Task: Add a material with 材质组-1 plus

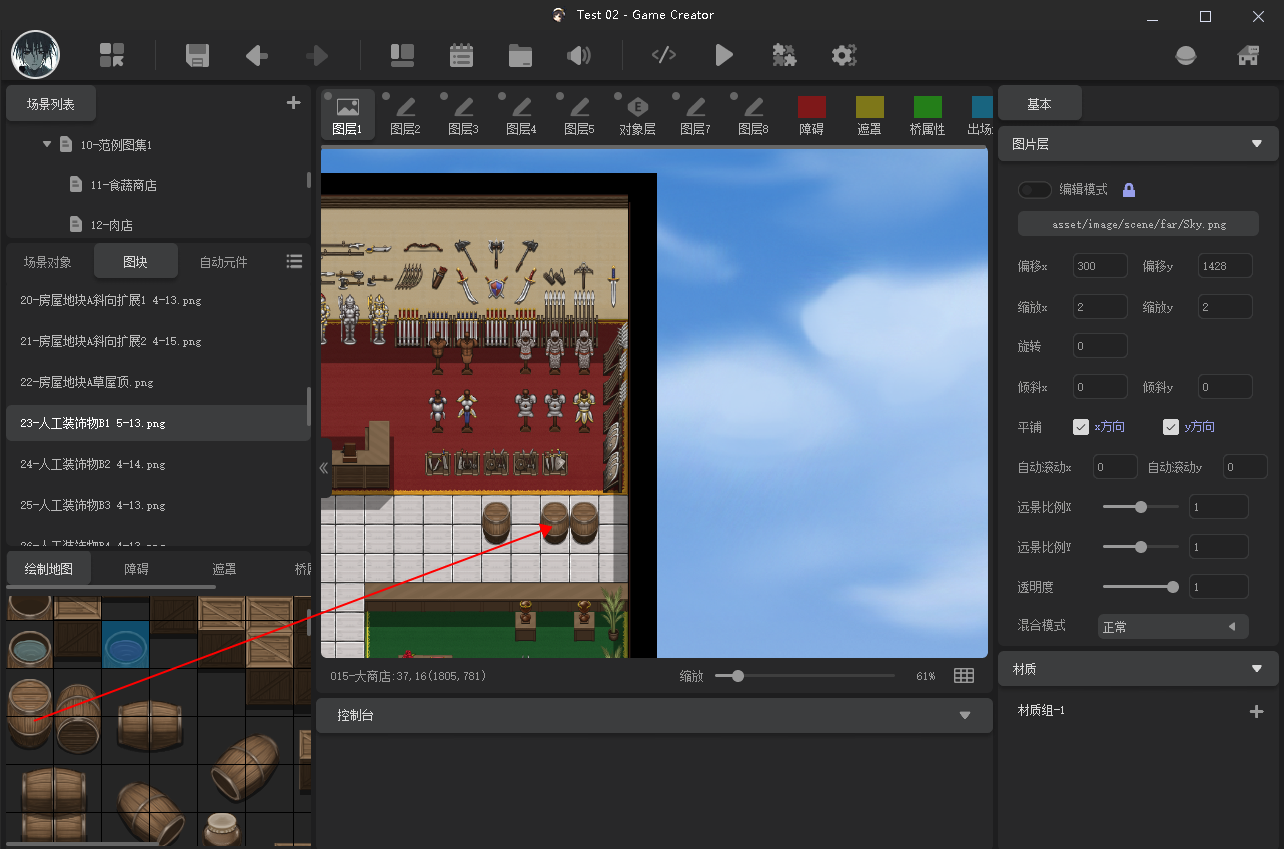Action: (x=1257, y=711)
